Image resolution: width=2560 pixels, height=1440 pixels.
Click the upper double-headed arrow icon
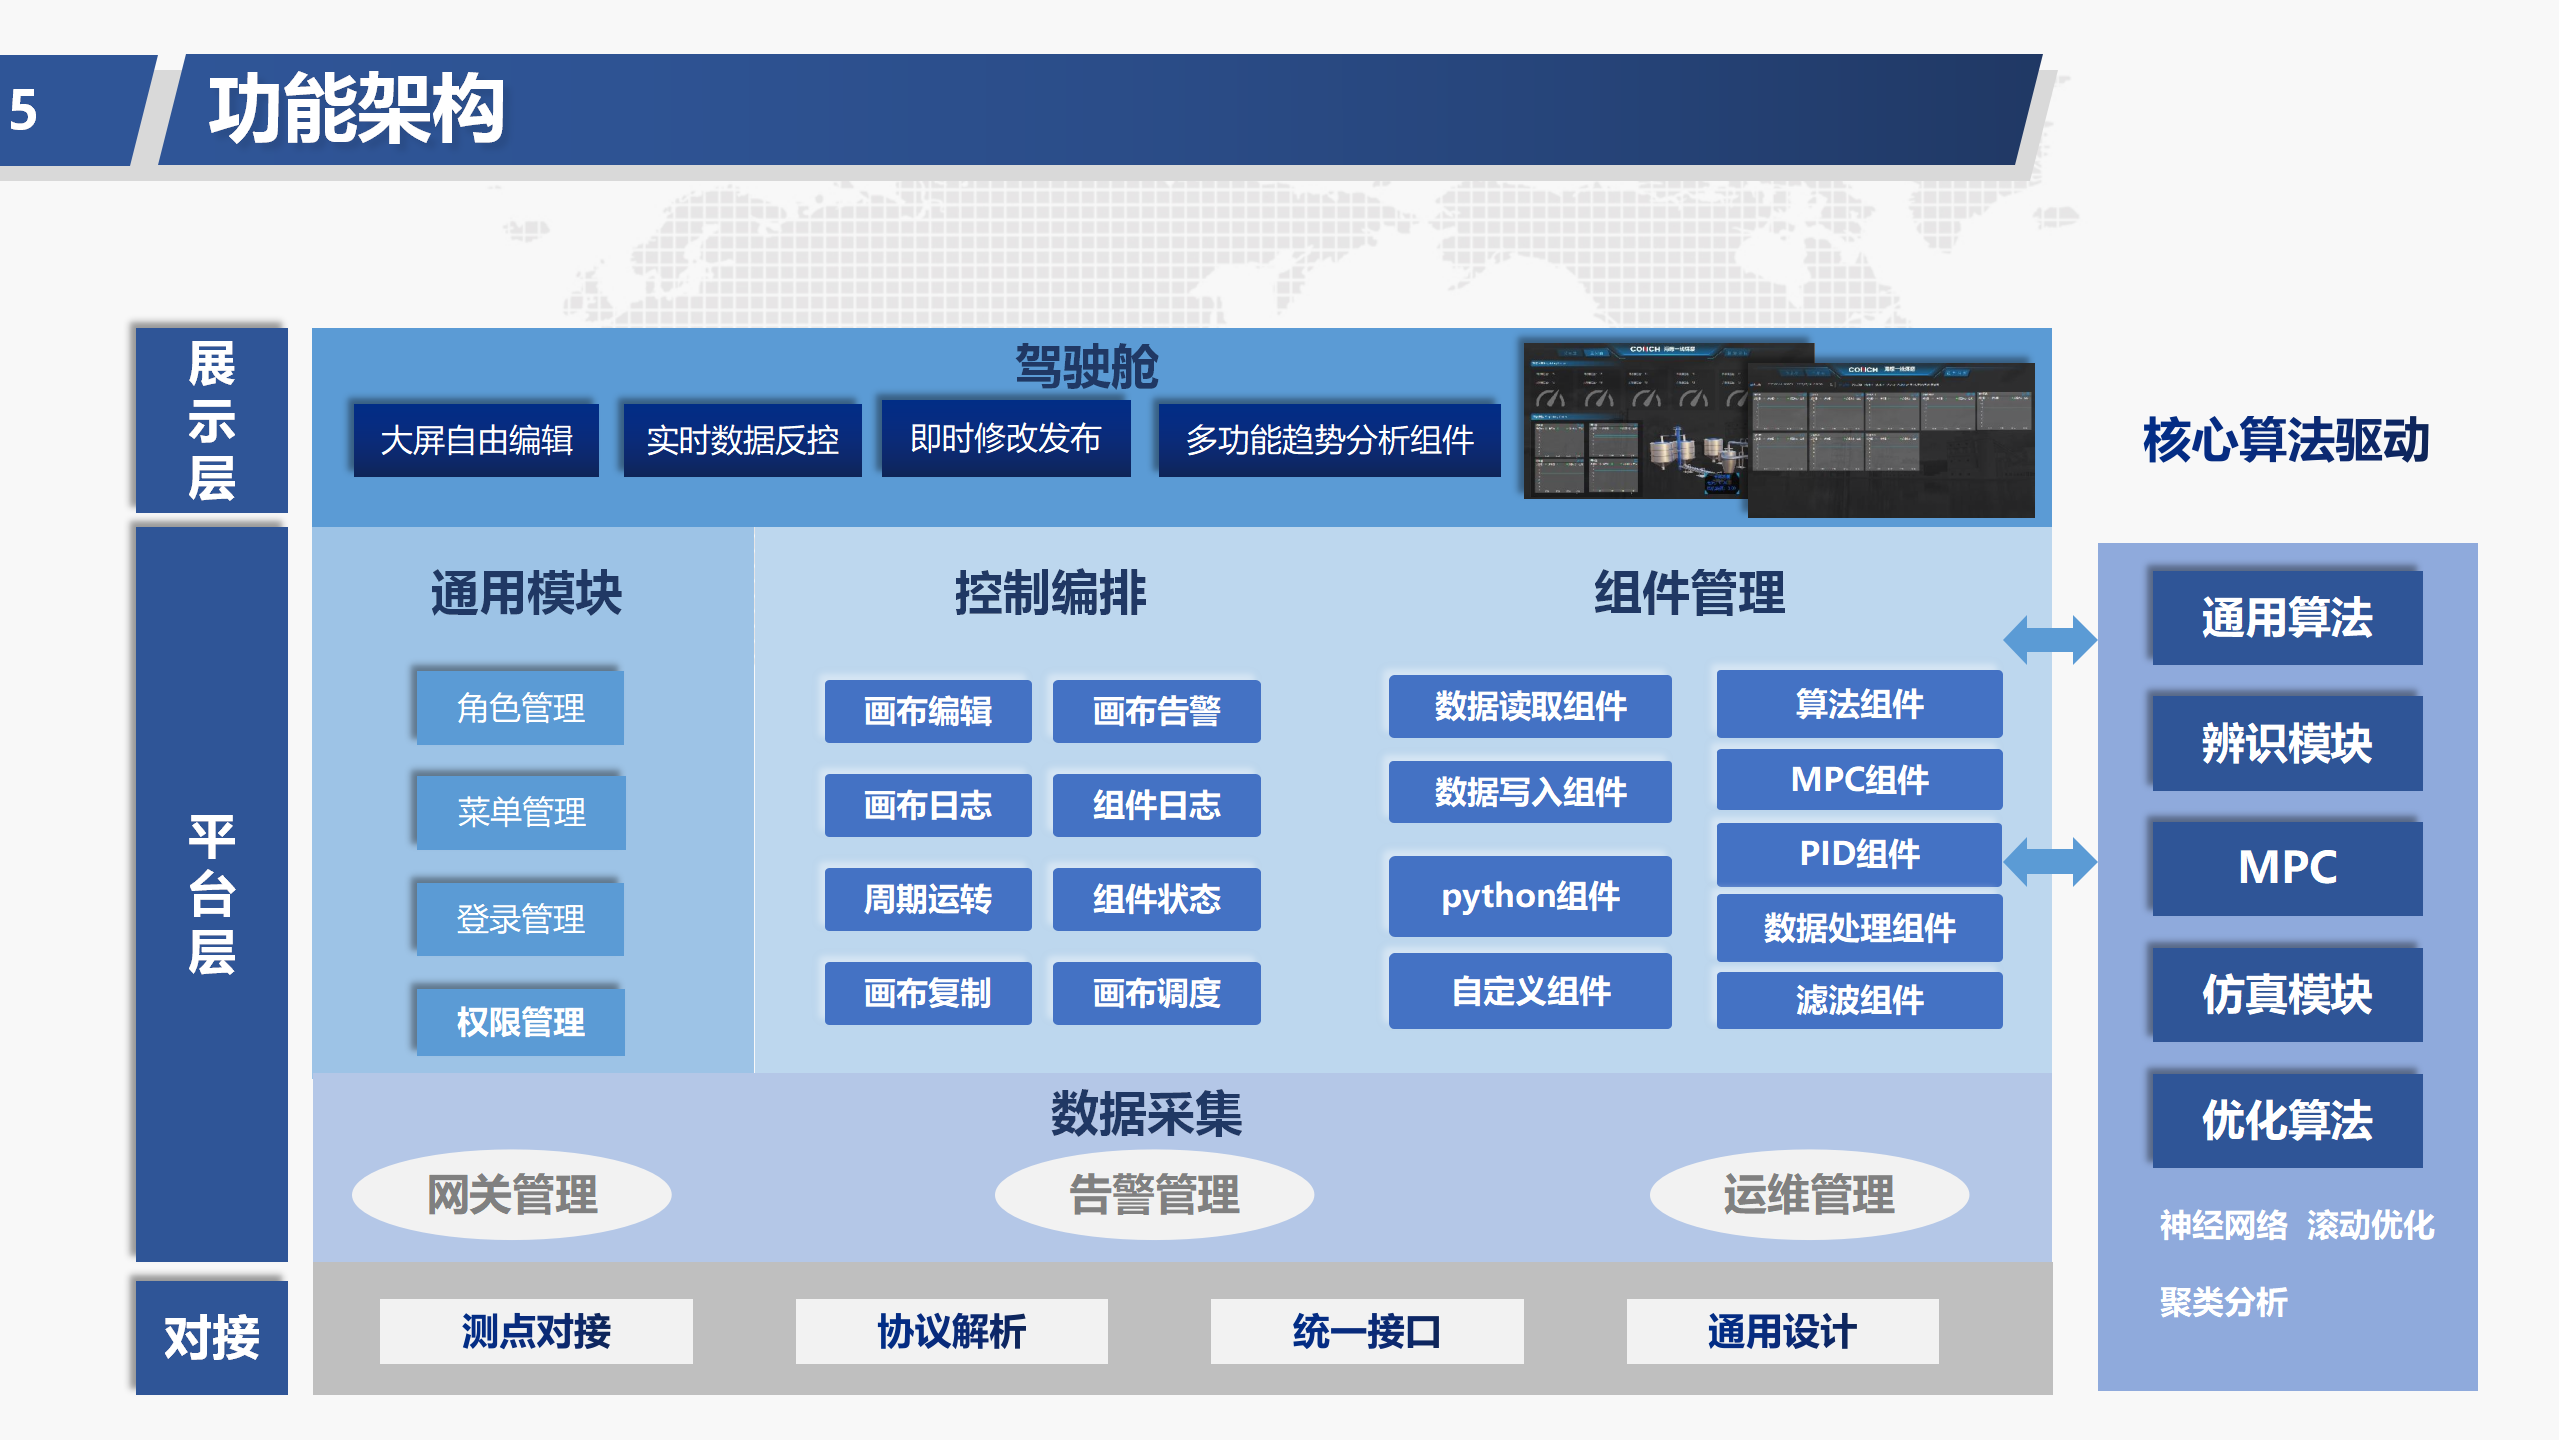pyautogui.click(x=2049, y=640)
